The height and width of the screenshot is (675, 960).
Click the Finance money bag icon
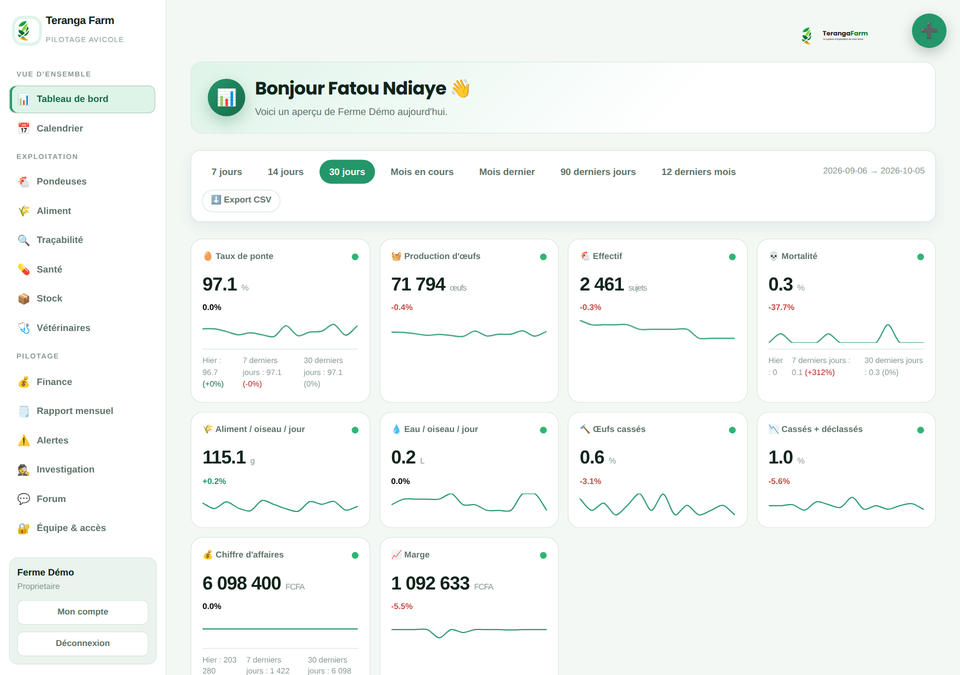click(x=24, y=382)
